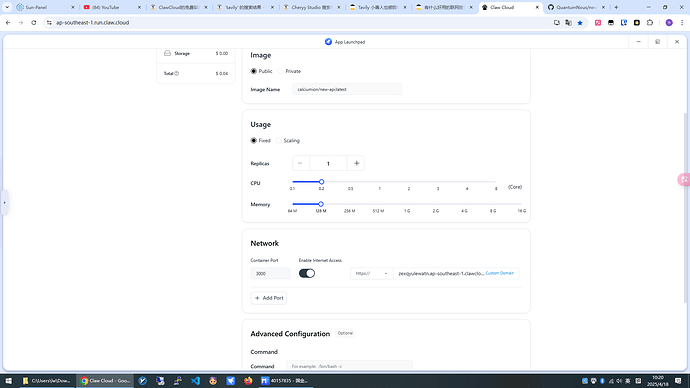Click the Total info help icon

(x=176, y=73)
